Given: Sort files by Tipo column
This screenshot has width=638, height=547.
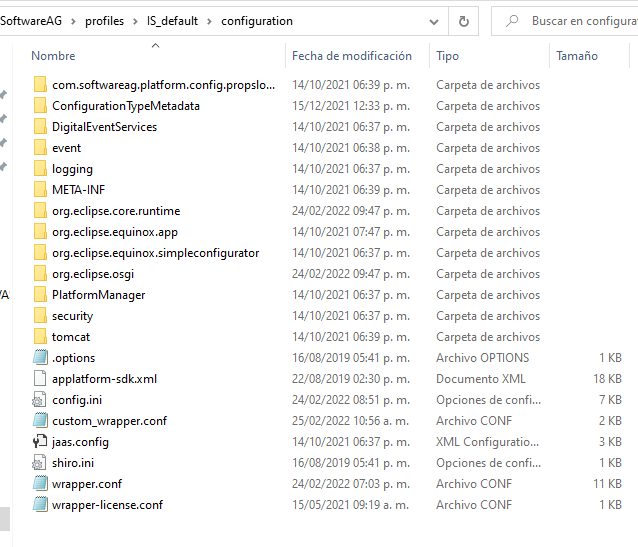Looking at the screenshot, I should point(447,56).
